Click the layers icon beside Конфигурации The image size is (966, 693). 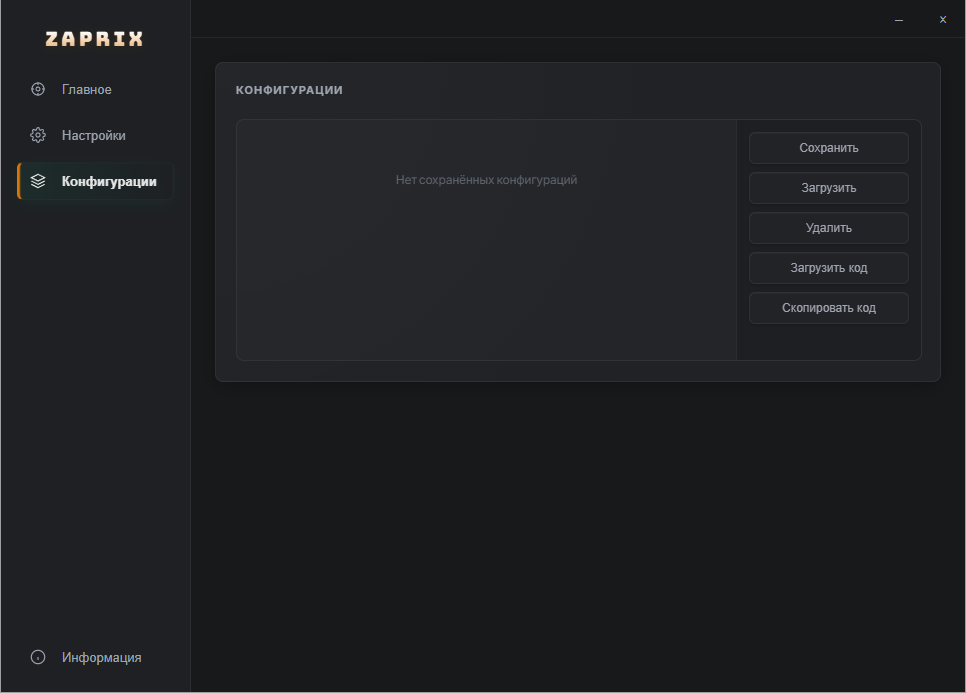pos(38,181)
